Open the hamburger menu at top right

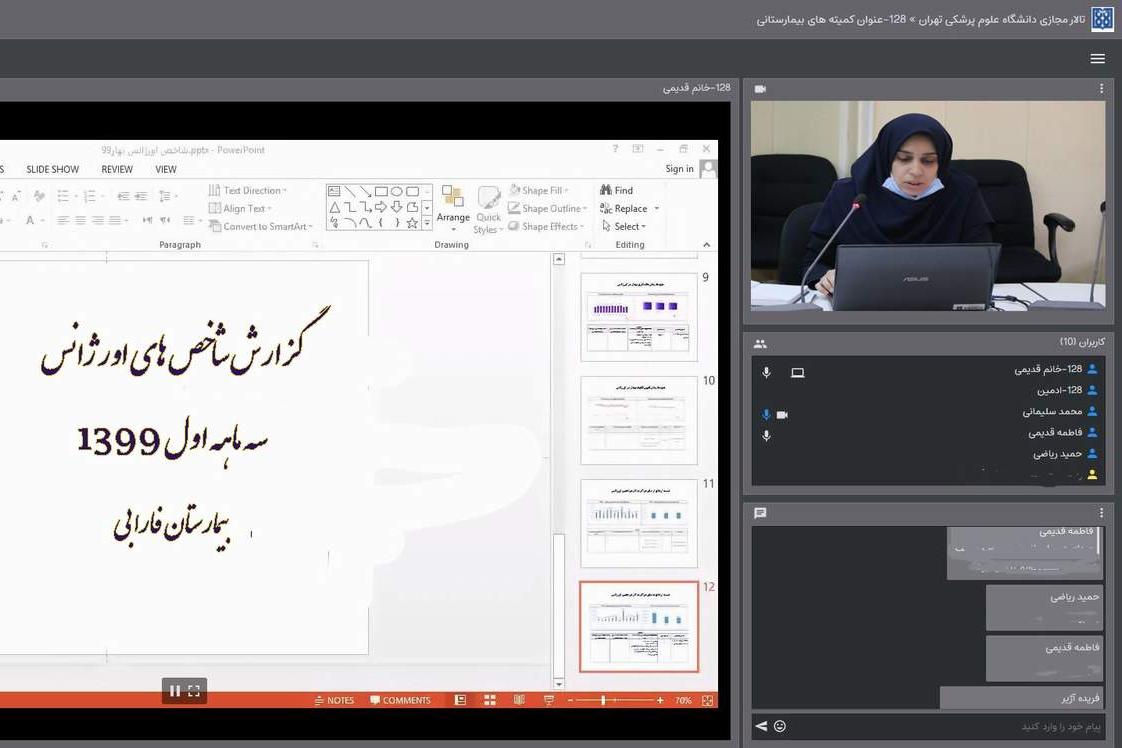coord(1098,59)
